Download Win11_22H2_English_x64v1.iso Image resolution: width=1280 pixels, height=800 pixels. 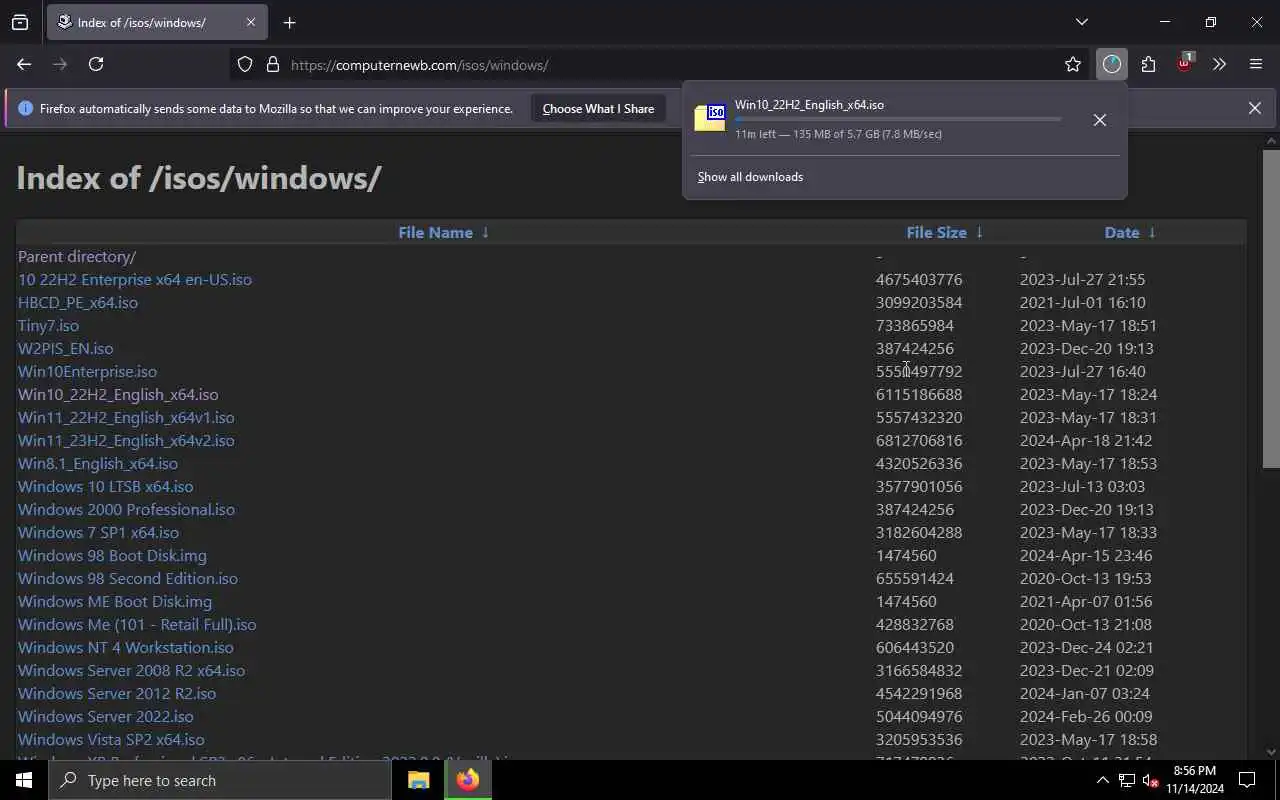click(126, 418)
